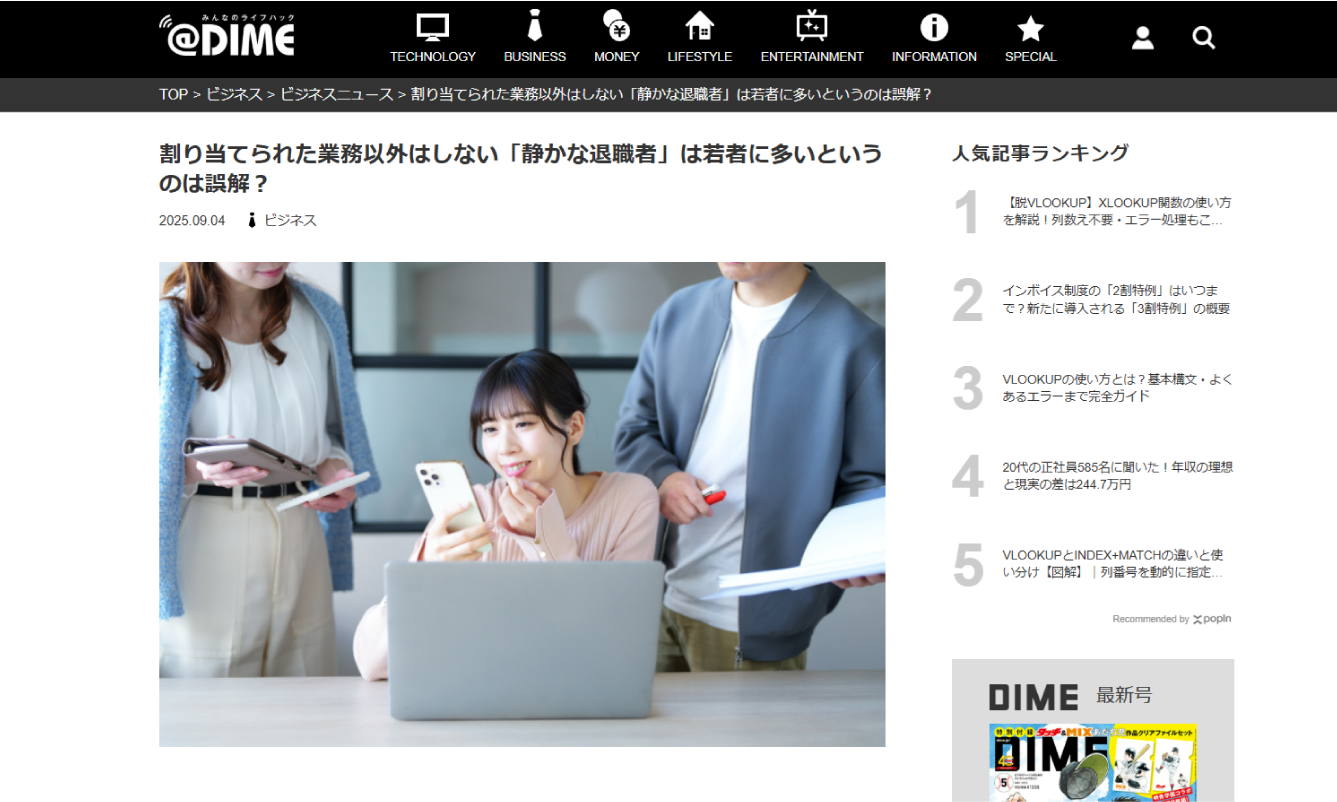
Task: Click the DIME latest issue cover
Action: coord(1092,762)
